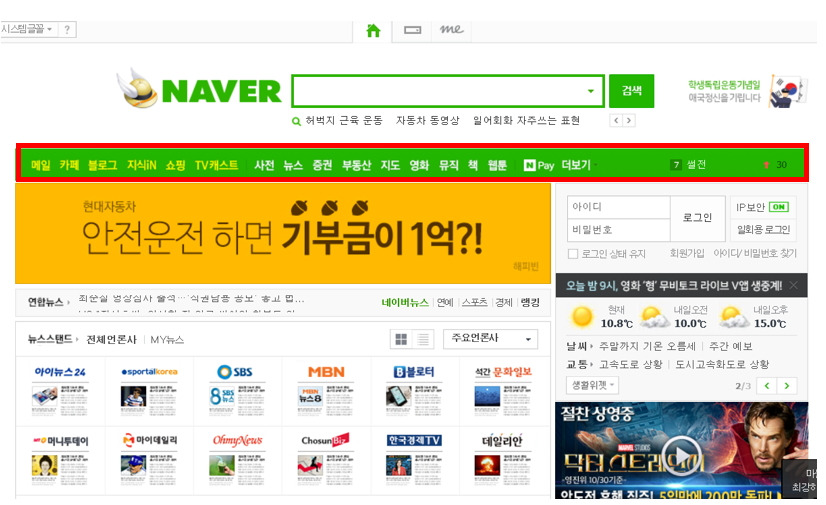
Task: Open the sportalkorea news logo
Action: coord(149,372)
